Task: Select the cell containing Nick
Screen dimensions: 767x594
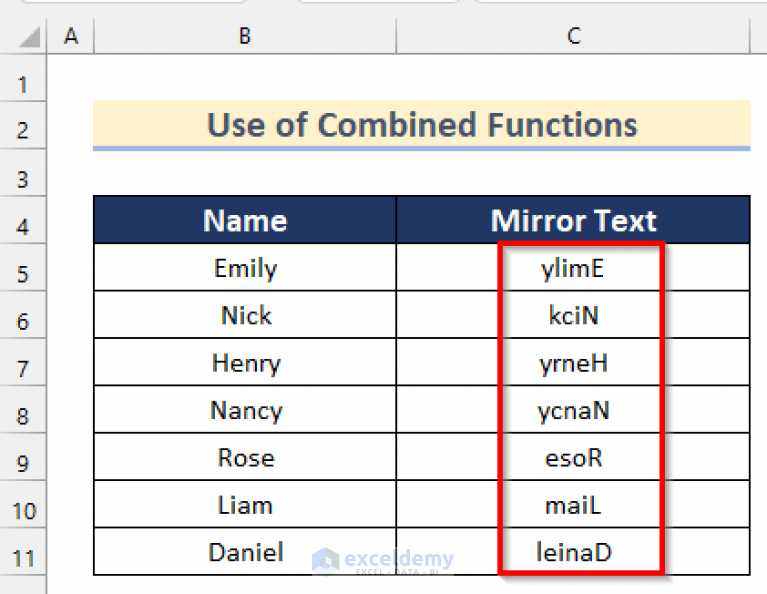Action: 245,315
